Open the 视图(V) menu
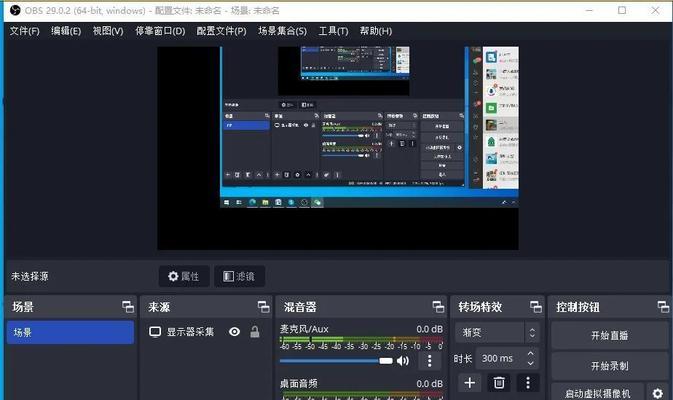The height and width of the screenshot is (400, 673). [x=108, y=31]
